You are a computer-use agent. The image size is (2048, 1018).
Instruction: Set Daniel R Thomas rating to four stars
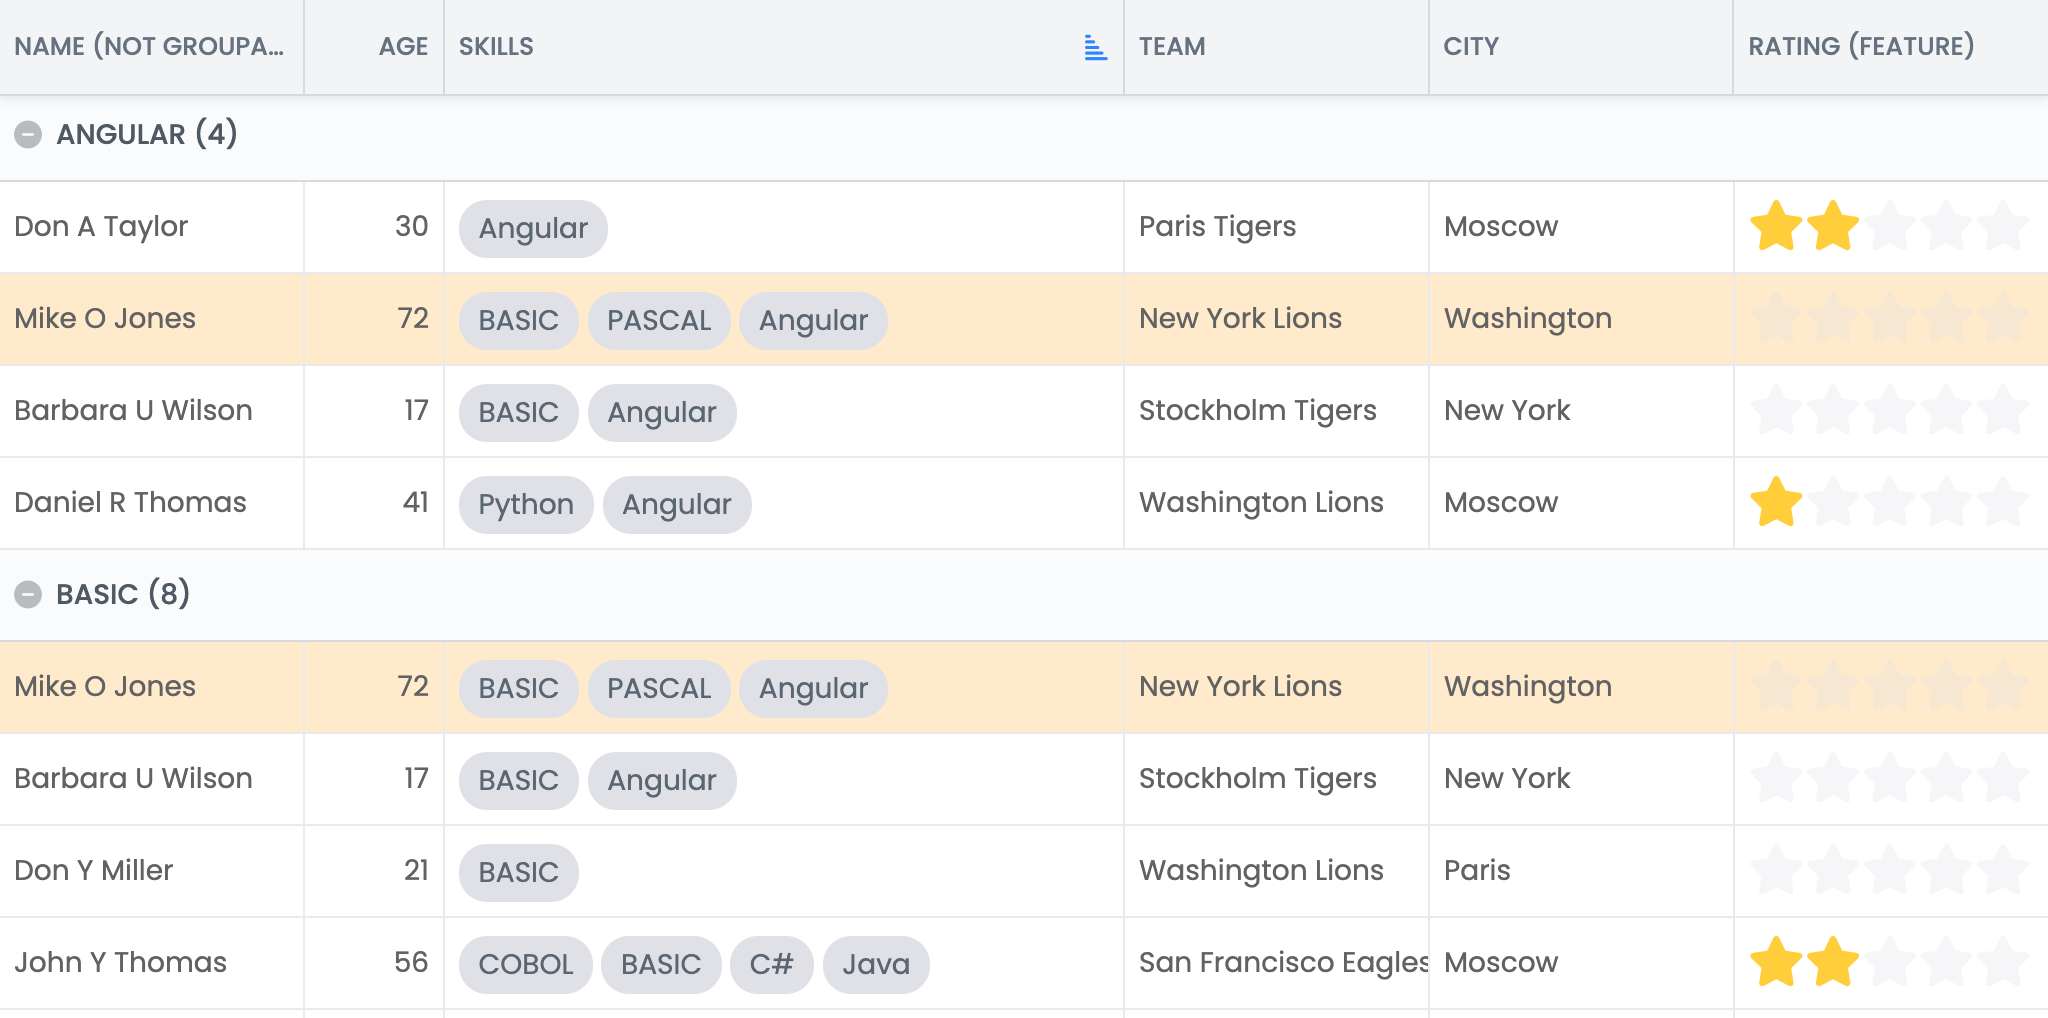pos(1947,502)
